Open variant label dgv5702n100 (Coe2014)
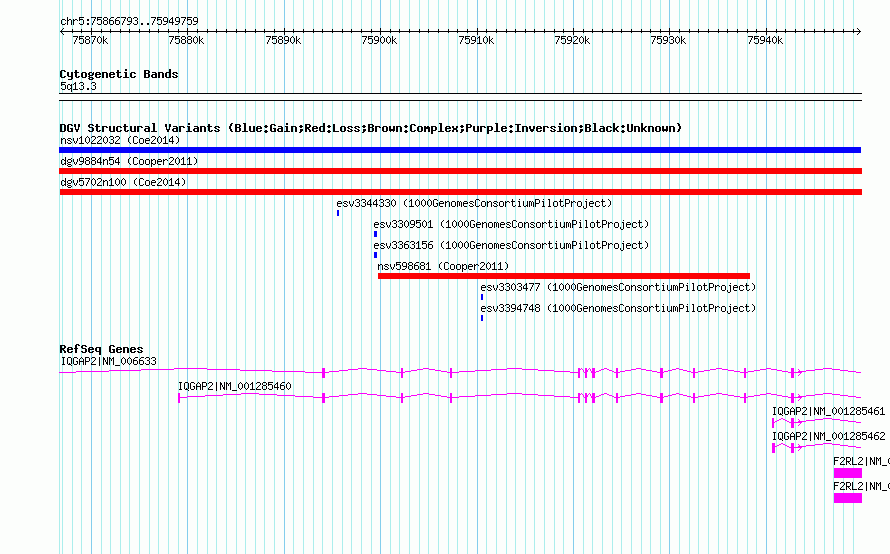Viewport: 890px width, 554px height. [123, 182]
